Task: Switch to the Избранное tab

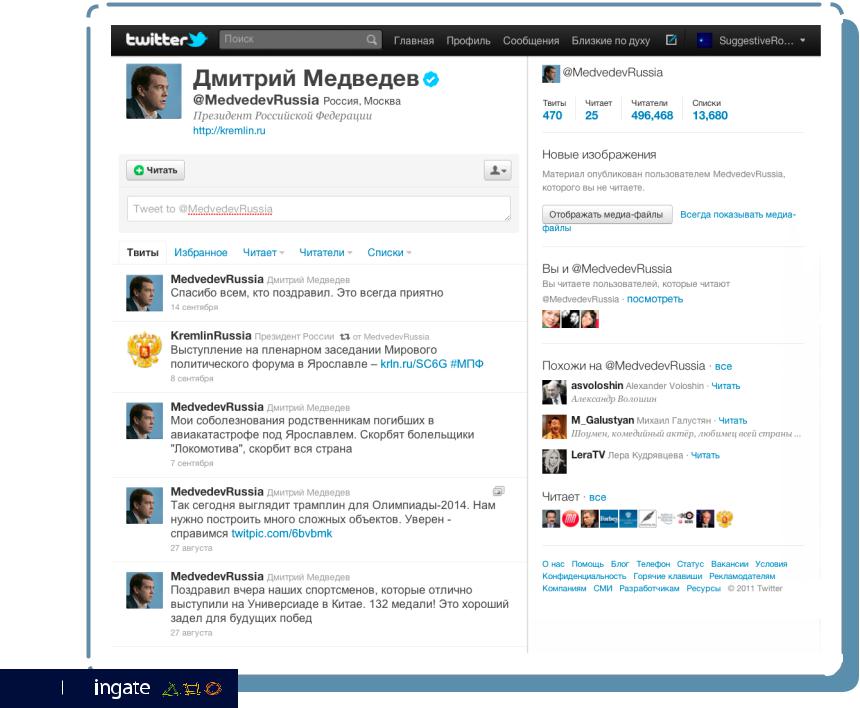Action: tap(201, 252)
